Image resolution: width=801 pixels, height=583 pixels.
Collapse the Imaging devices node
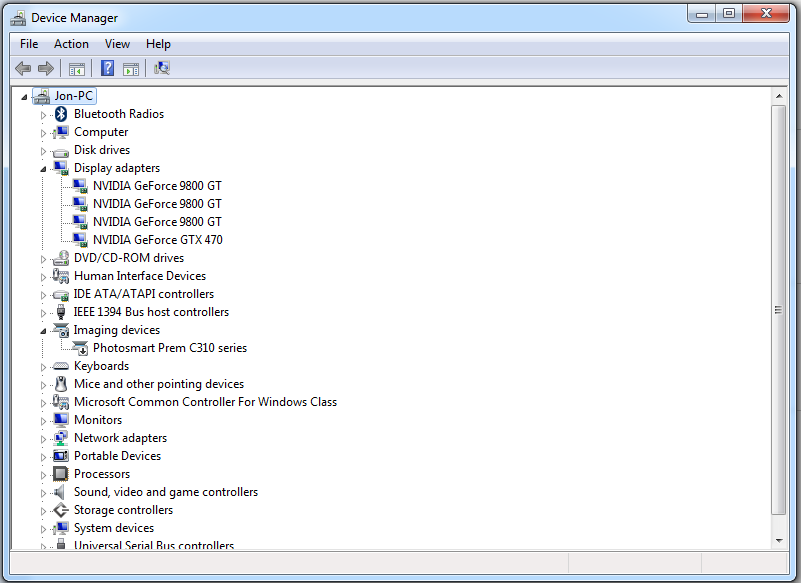(43, 331)
